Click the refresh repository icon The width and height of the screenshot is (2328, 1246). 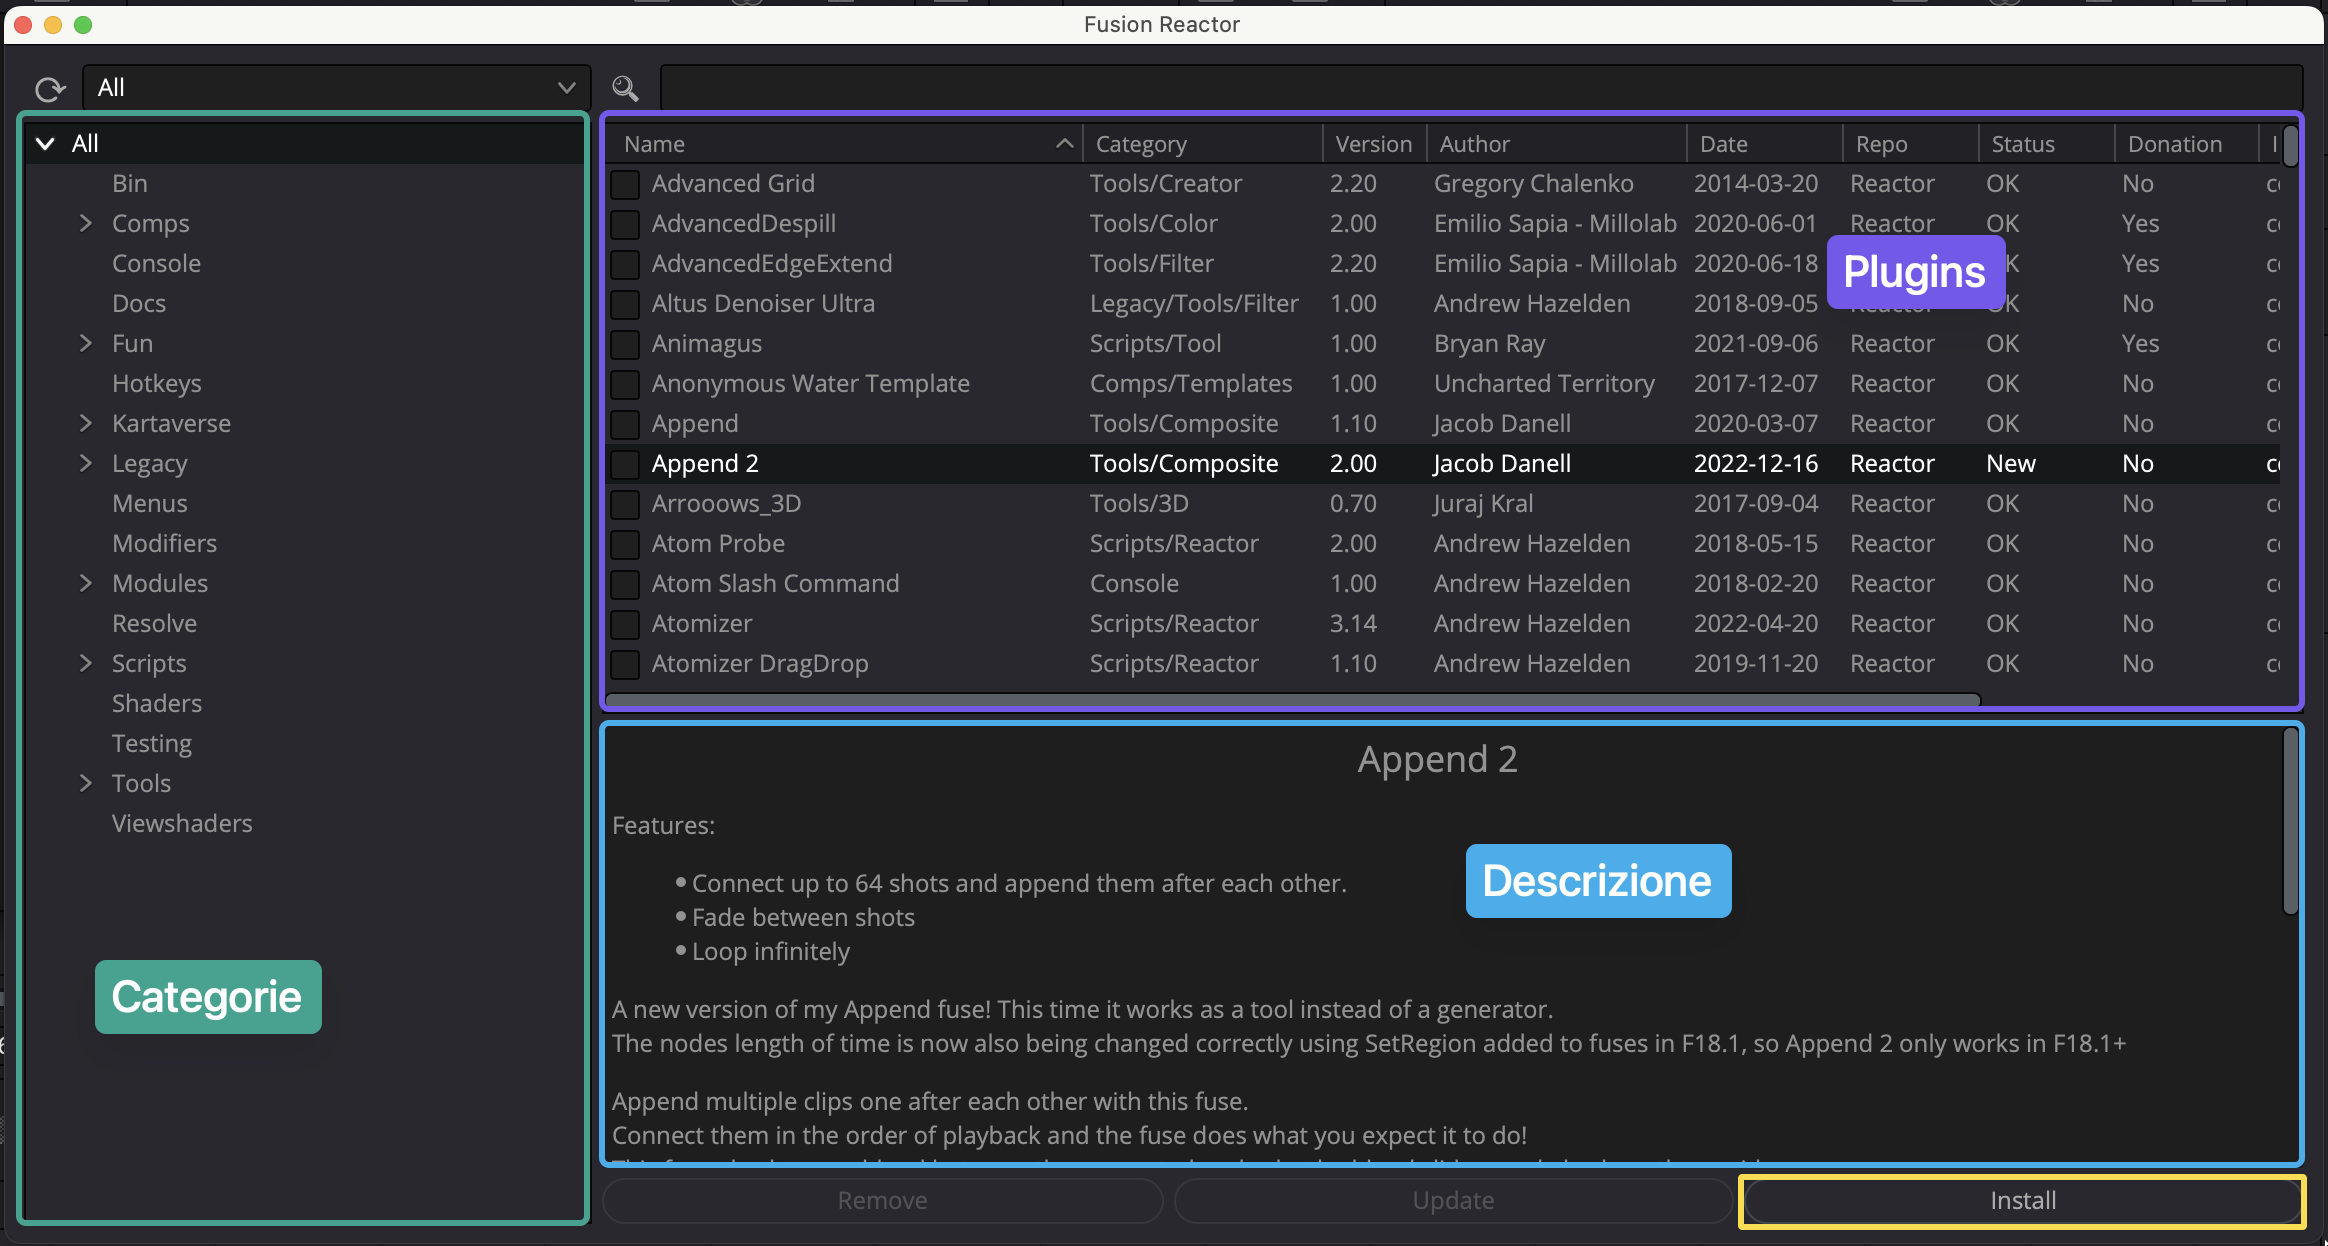tap(49, 89)
